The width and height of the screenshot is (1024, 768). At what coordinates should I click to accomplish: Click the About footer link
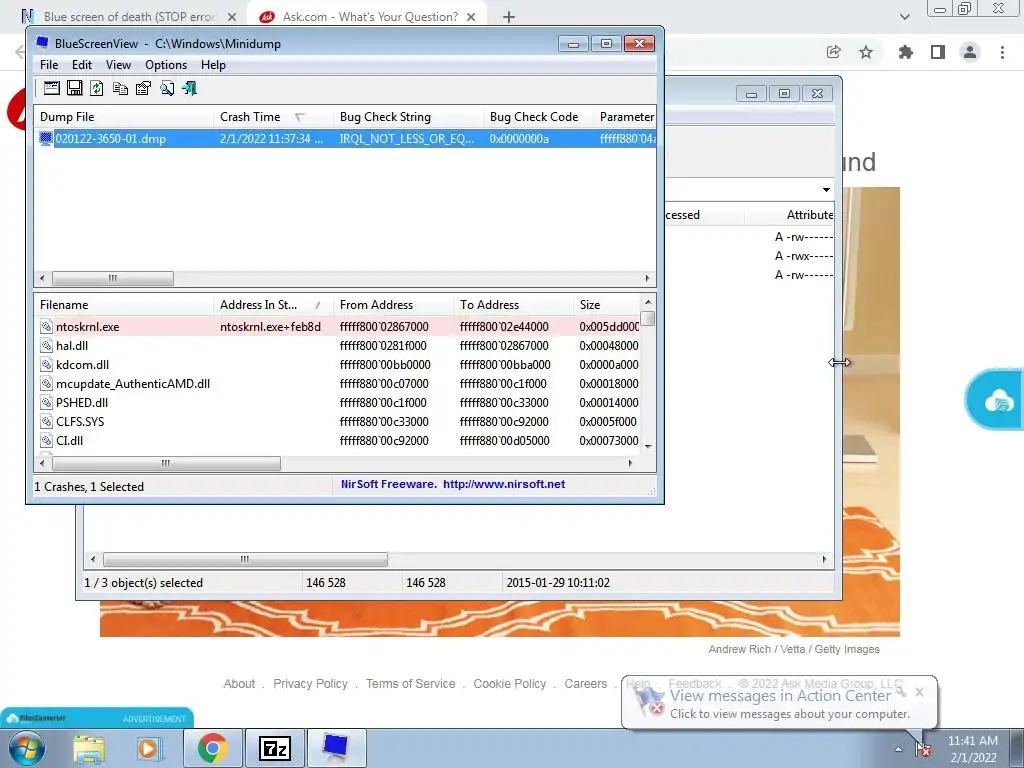coord(239,684)
